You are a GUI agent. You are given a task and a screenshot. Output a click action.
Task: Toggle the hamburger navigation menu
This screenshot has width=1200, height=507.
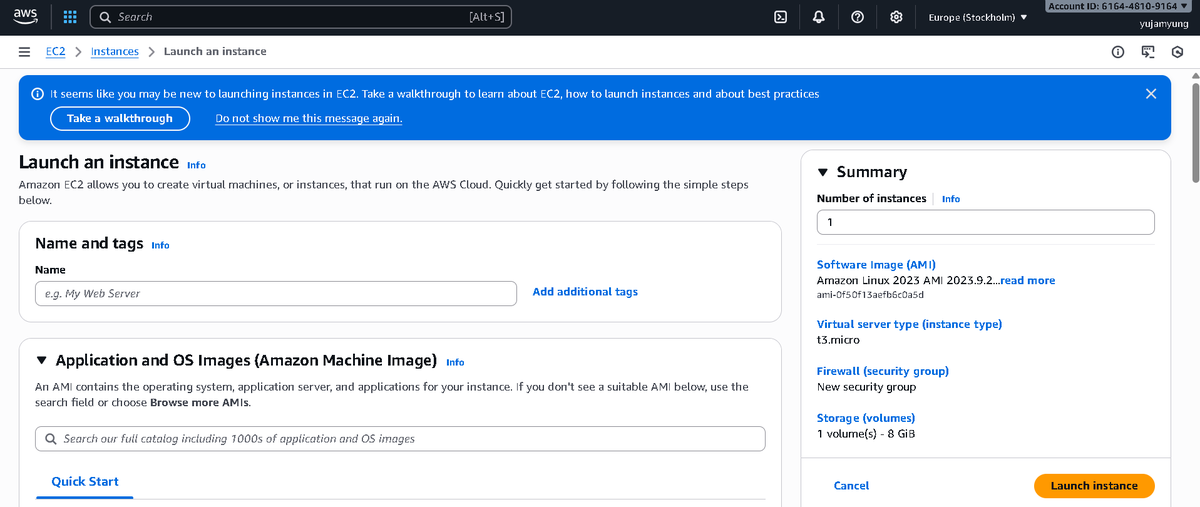tap(24, 51)
